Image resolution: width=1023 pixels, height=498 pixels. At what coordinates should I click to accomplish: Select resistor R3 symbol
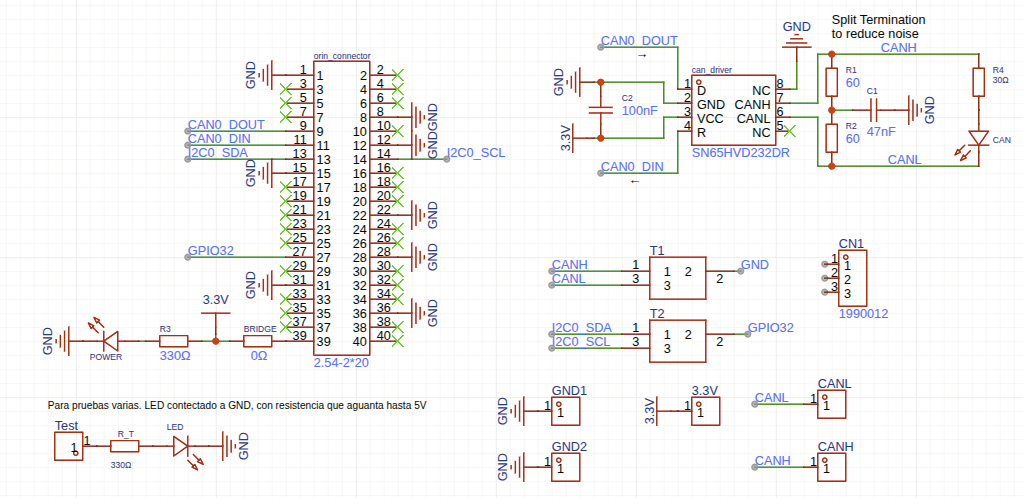click(x=174, y=341)
